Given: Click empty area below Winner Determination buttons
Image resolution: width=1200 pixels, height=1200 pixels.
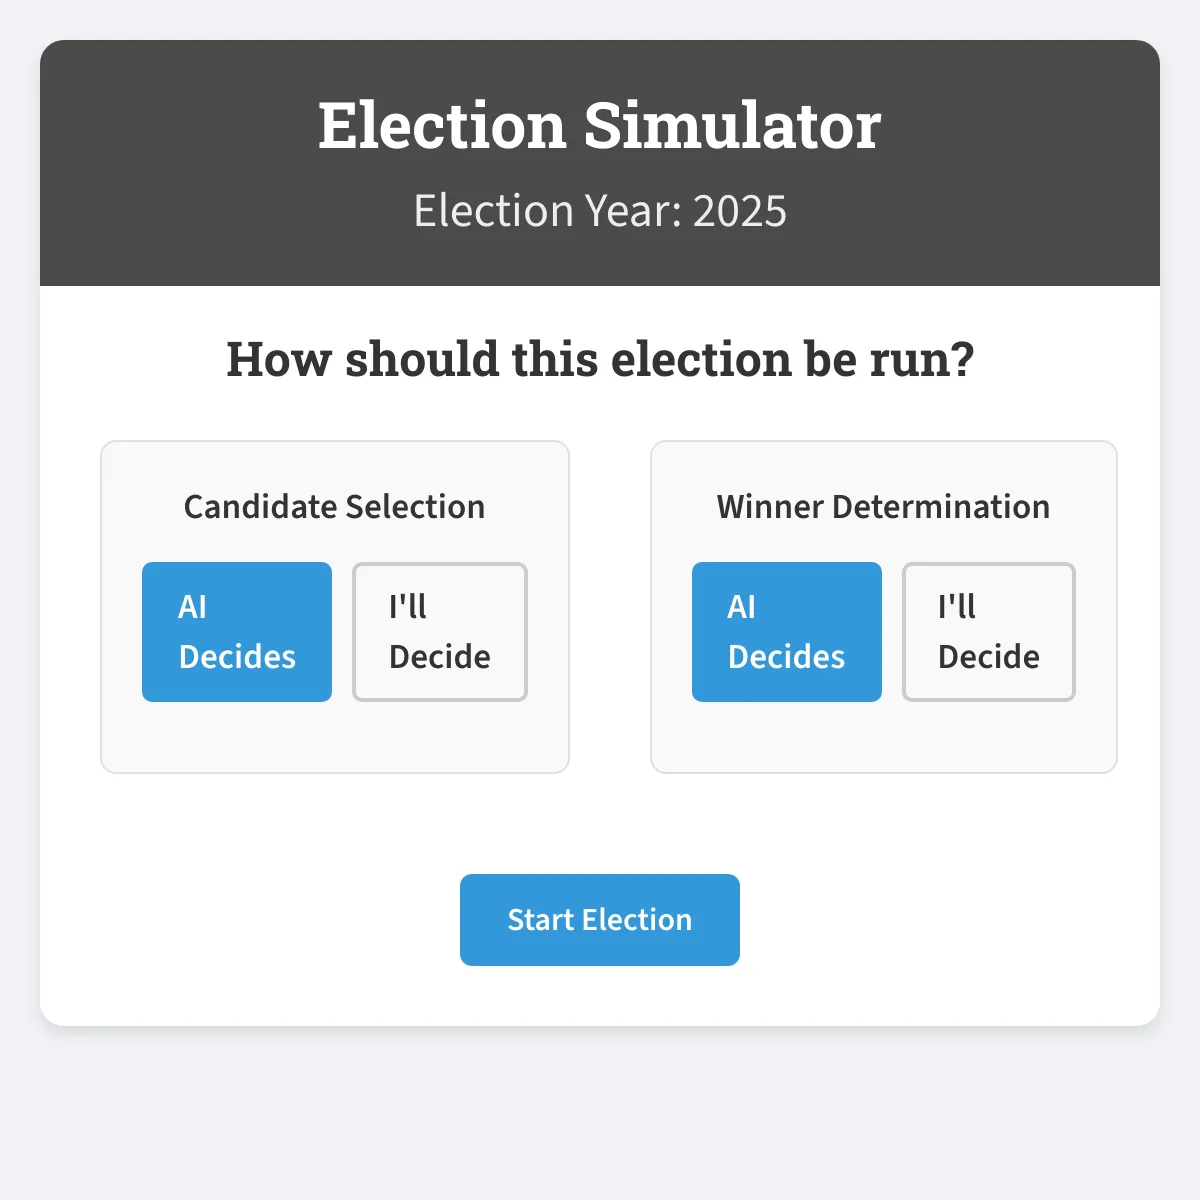Looking at the screenshot, I should point(884,738).
